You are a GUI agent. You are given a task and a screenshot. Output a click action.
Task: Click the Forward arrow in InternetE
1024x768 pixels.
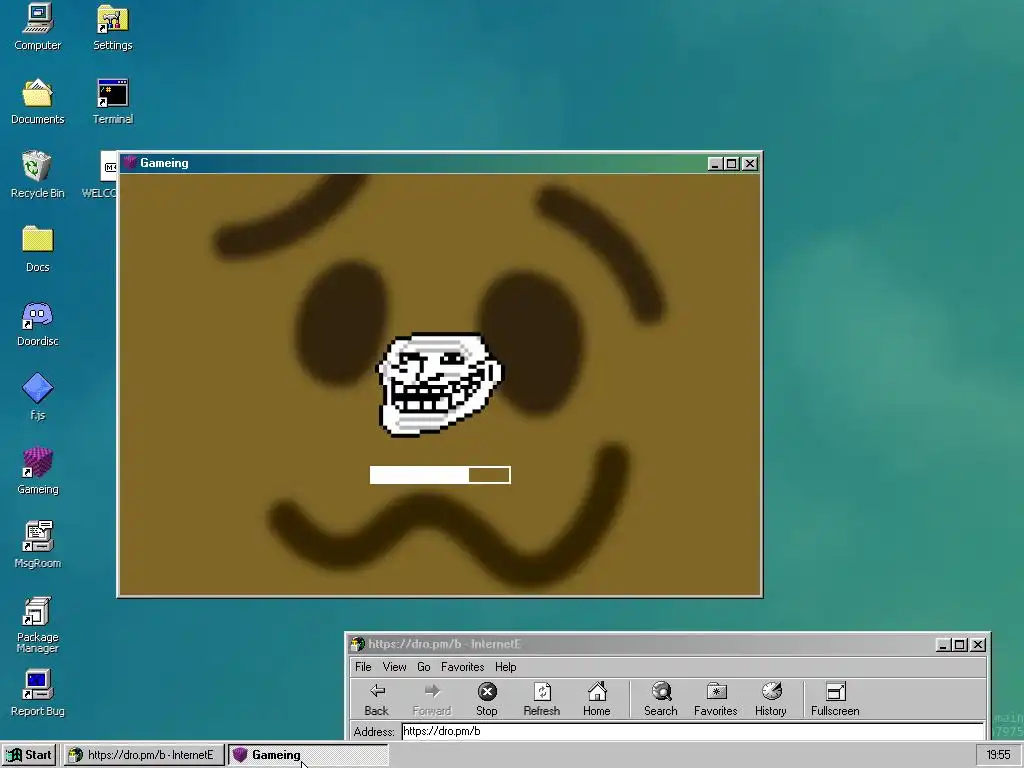click(432, 699)
